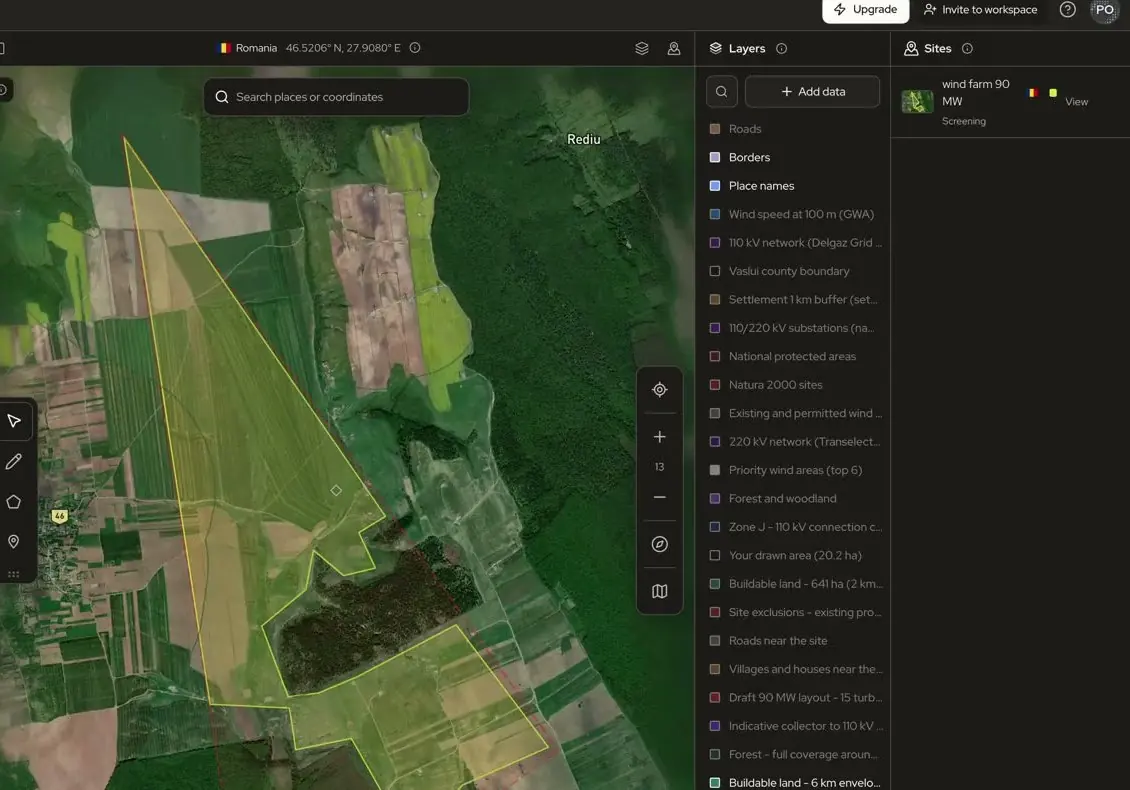Toggle Villages and houses near layer
The height and width of the screenshot is (790, 1130).
(x=715, y=669)
